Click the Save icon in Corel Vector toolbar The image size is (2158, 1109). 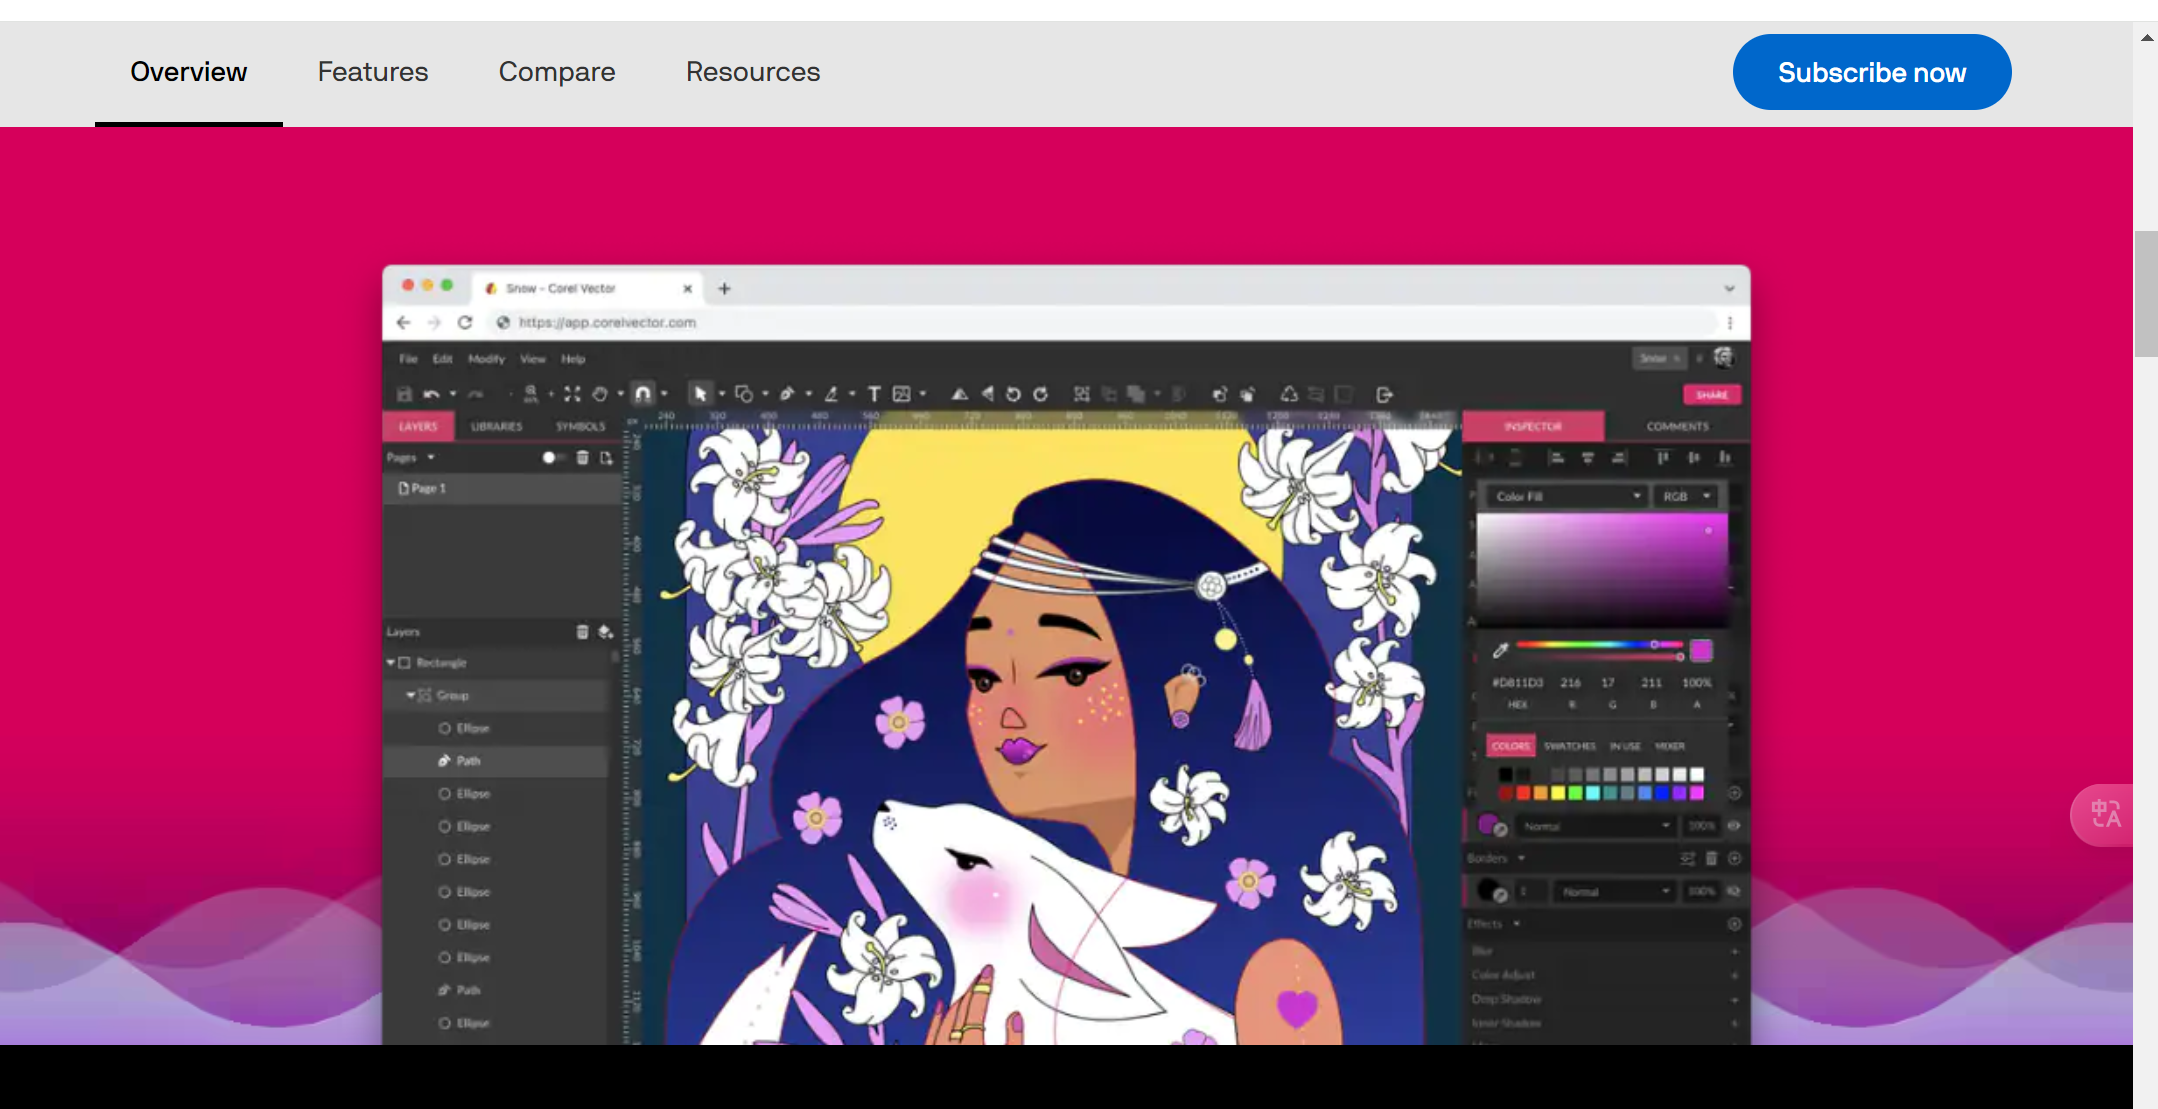click(404, 394)
